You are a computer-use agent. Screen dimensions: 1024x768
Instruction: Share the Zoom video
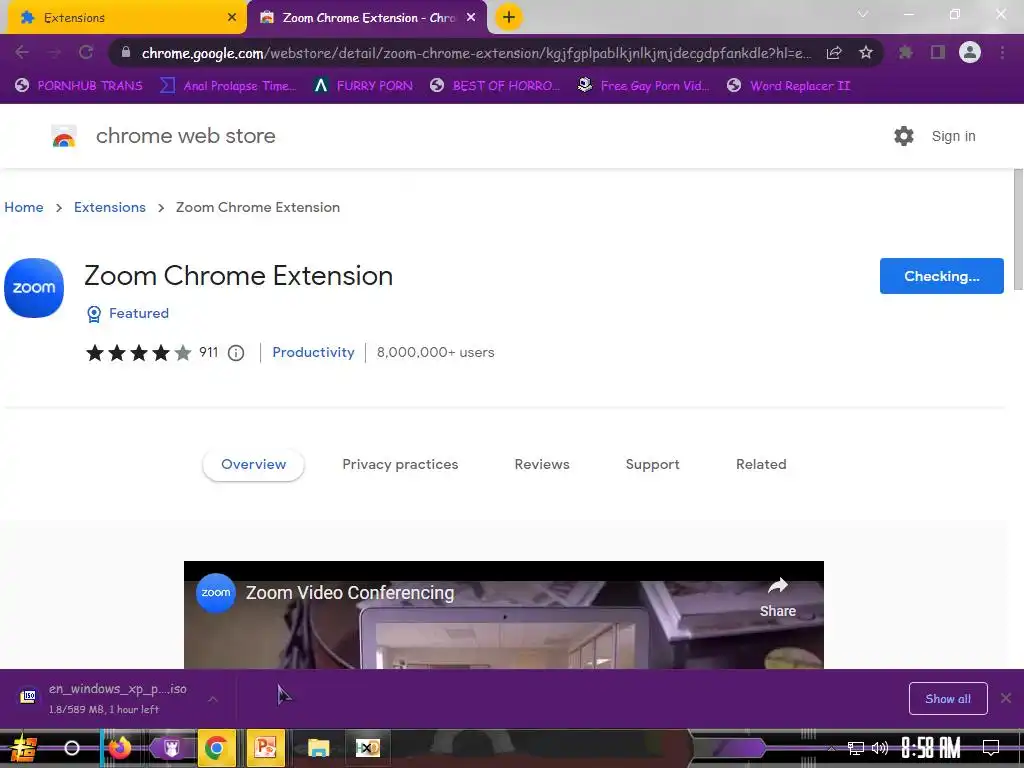[x=778, y=598]
